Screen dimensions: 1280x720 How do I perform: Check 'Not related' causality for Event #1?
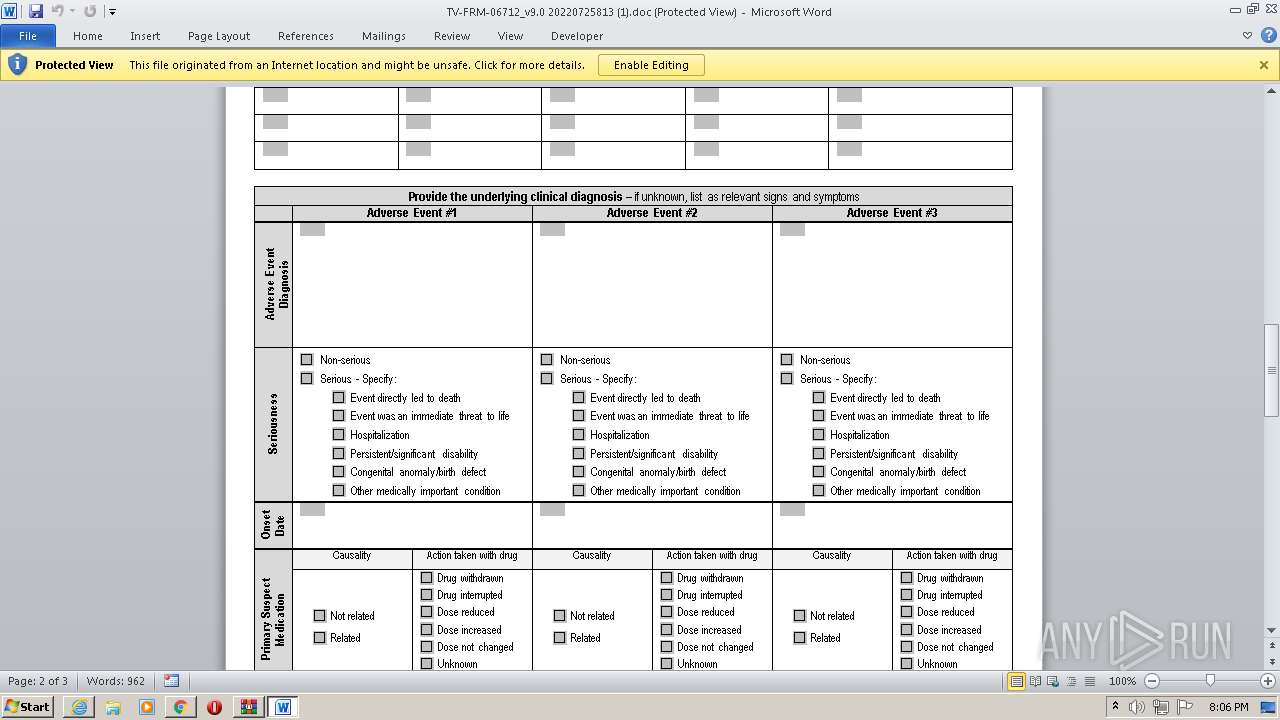[320, 616]
